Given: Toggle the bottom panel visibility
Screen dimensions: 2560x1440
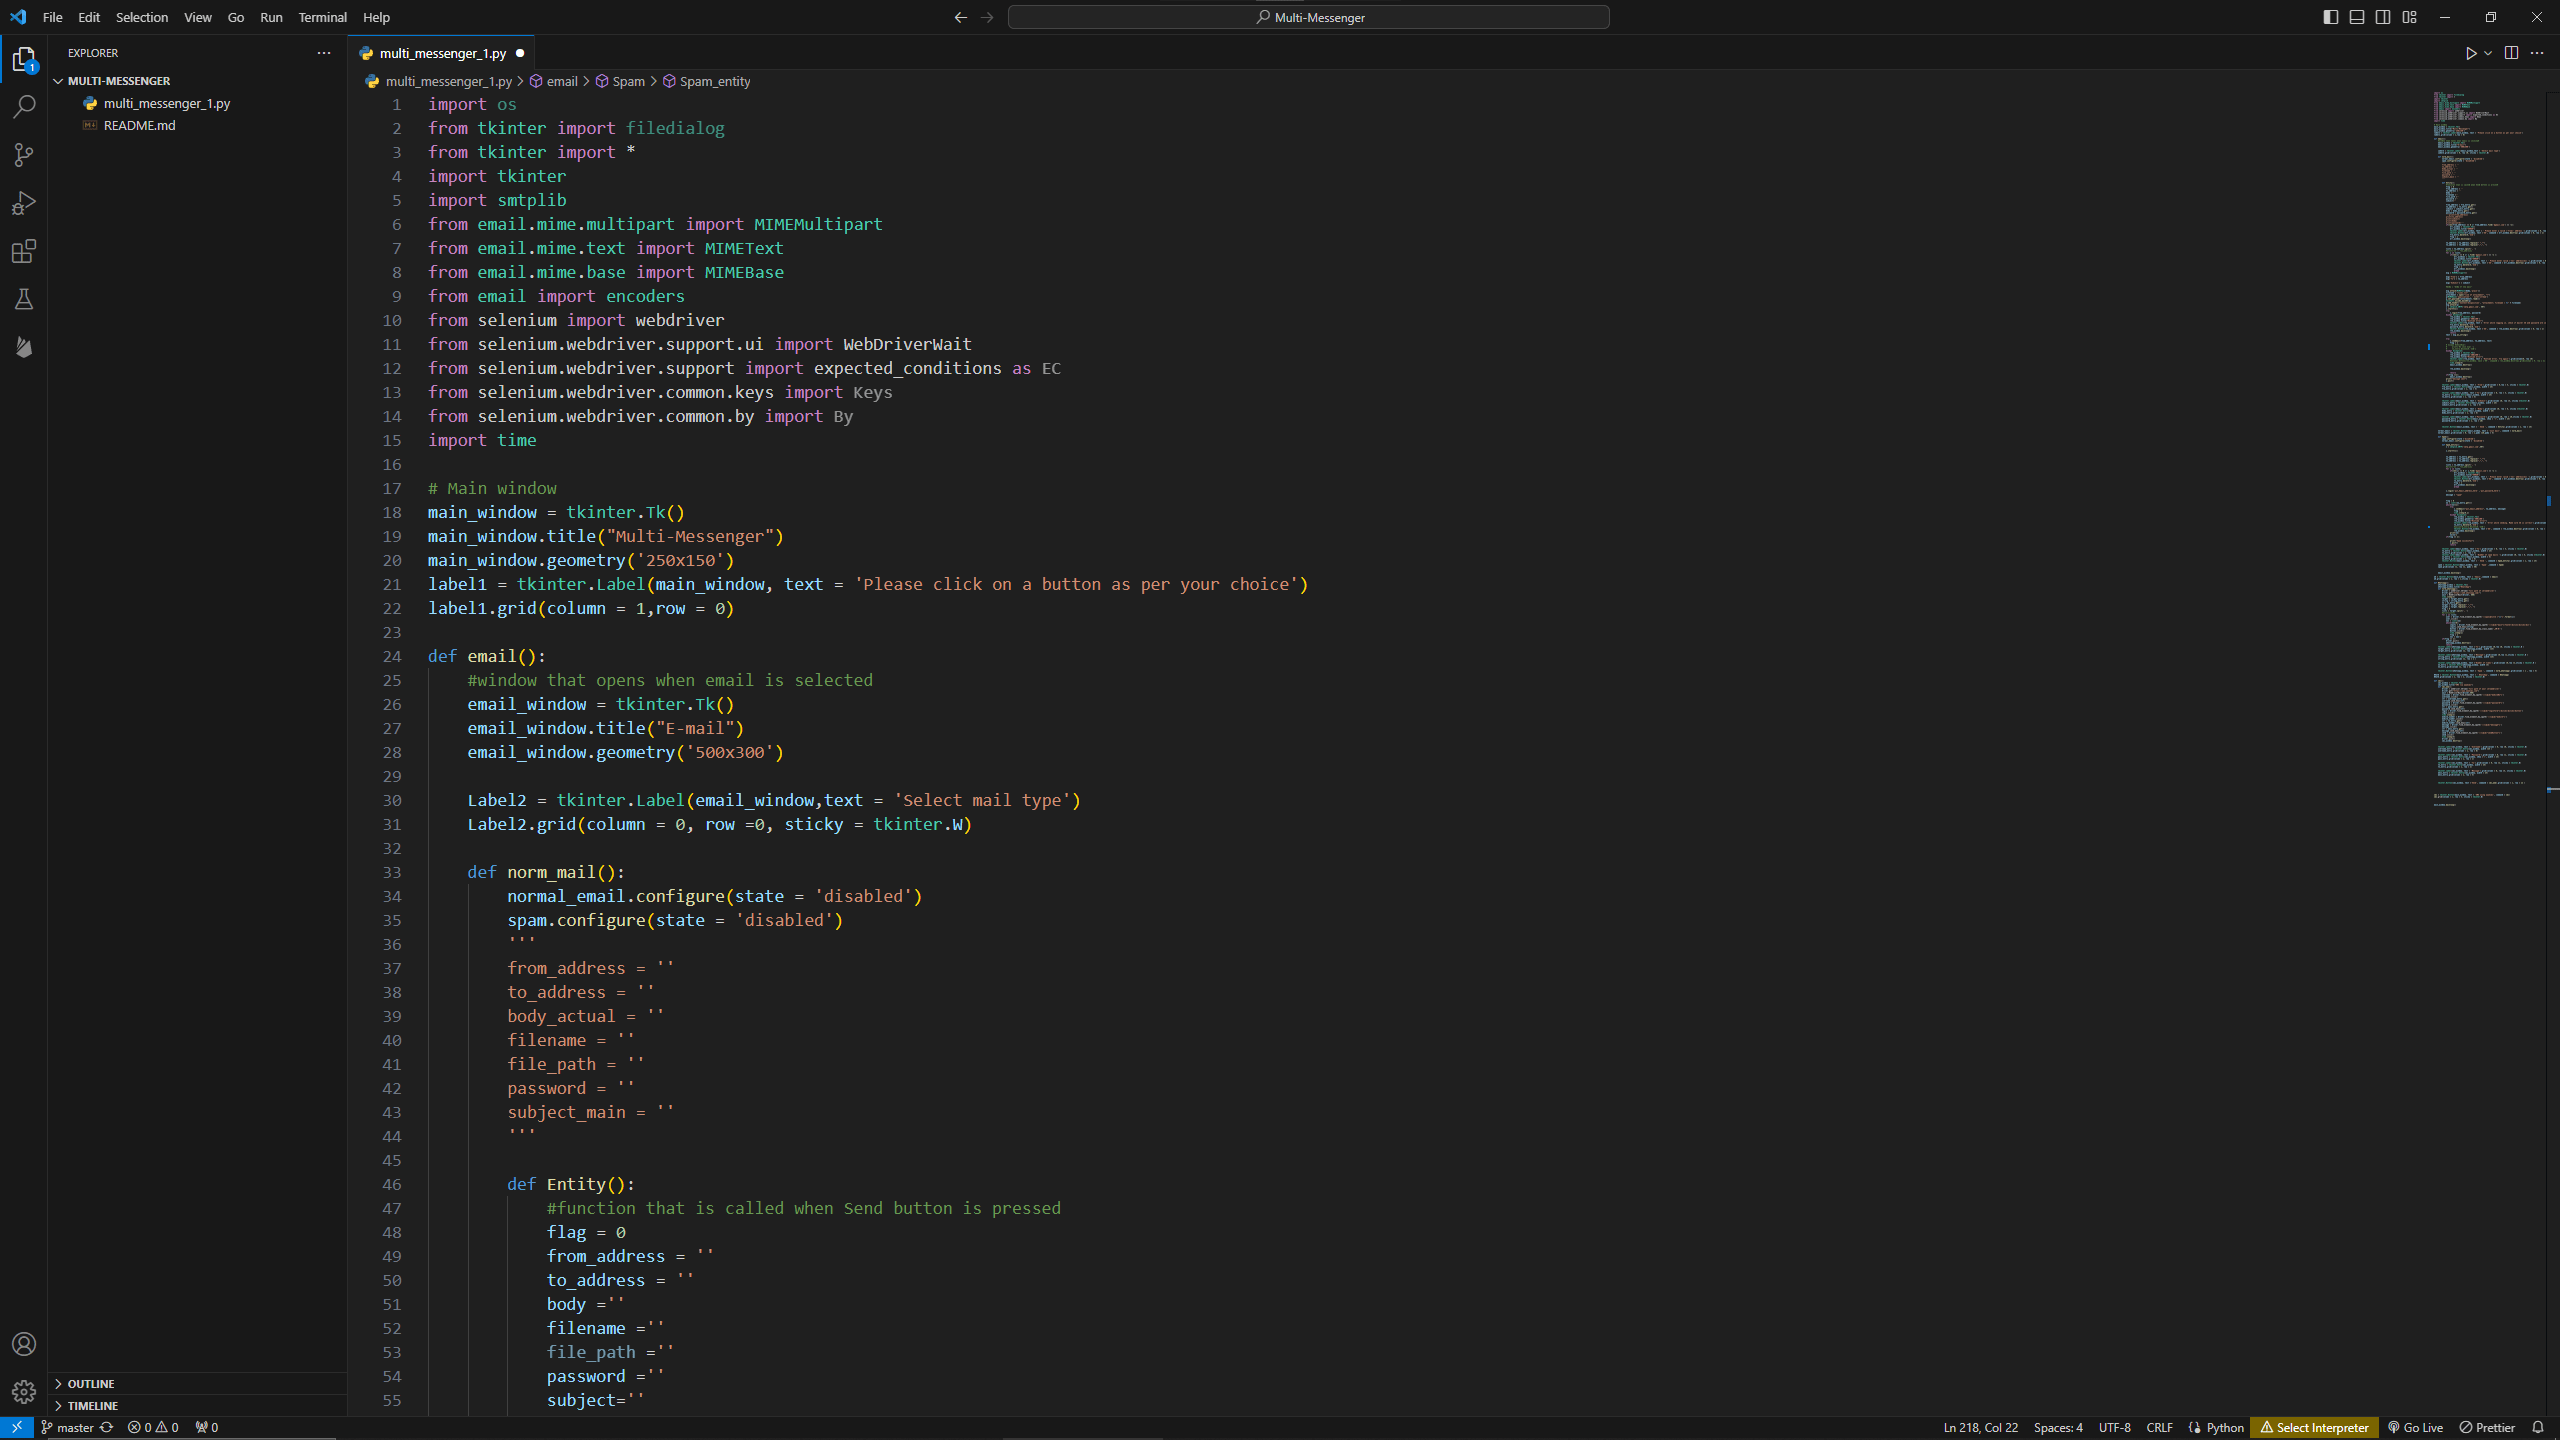Looking at the screenshot, I should coord(2357,17).
